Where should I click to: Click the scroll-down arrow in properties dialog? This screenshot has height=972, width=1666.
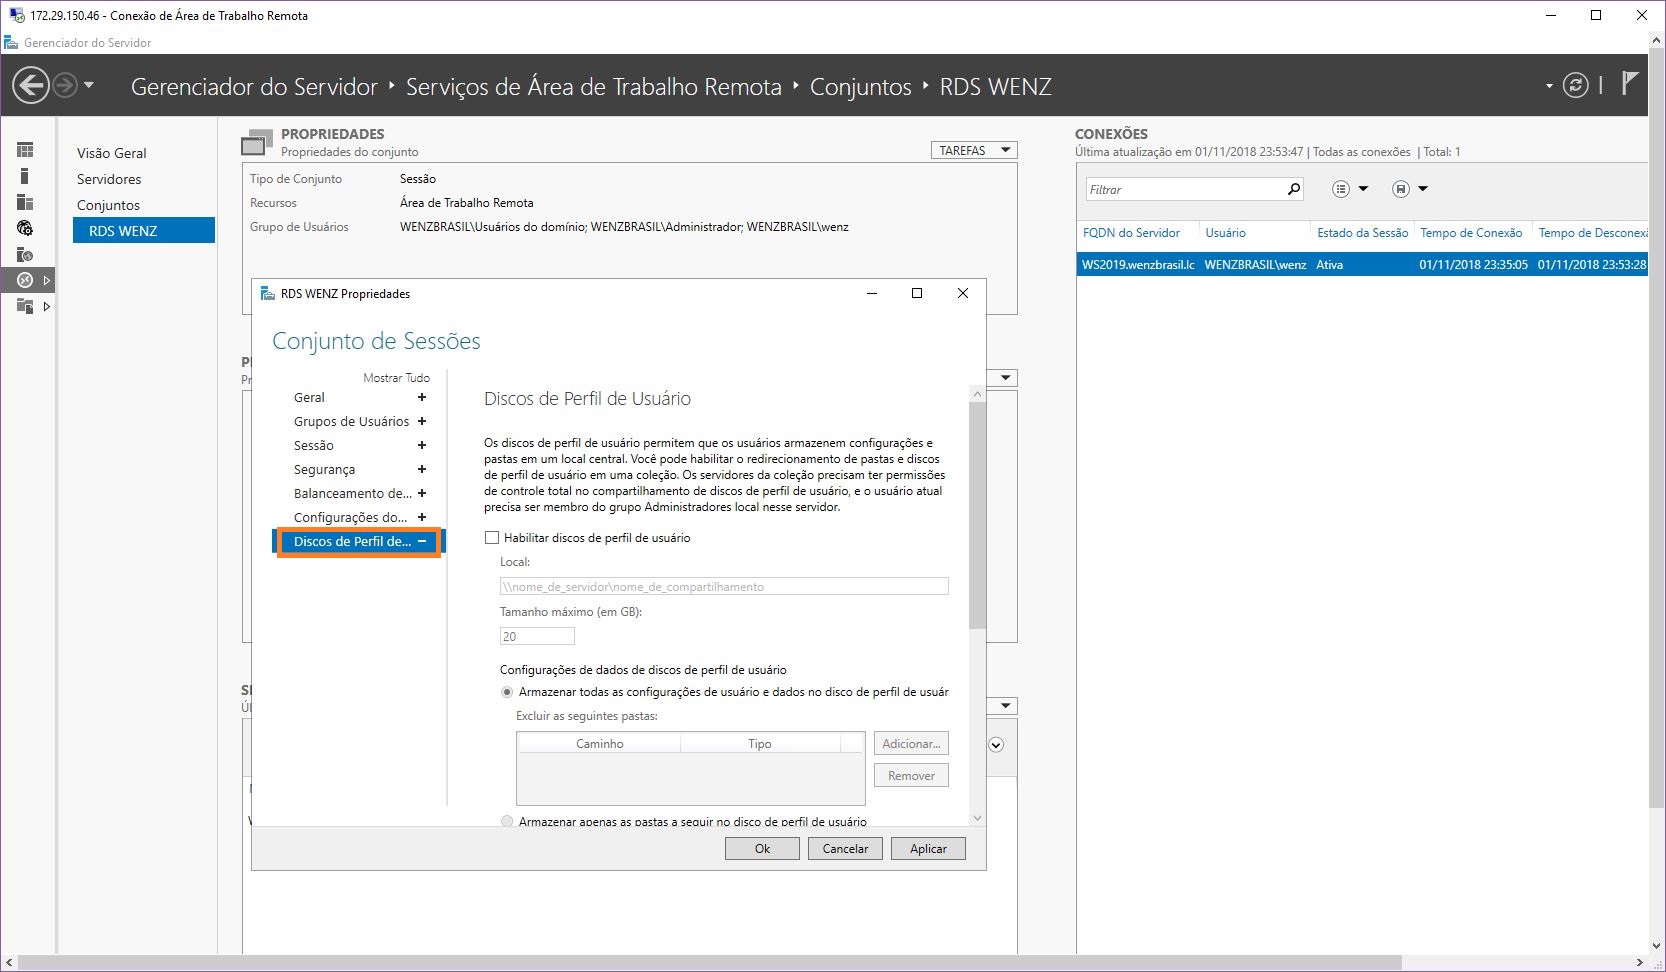tap(977, 818)
